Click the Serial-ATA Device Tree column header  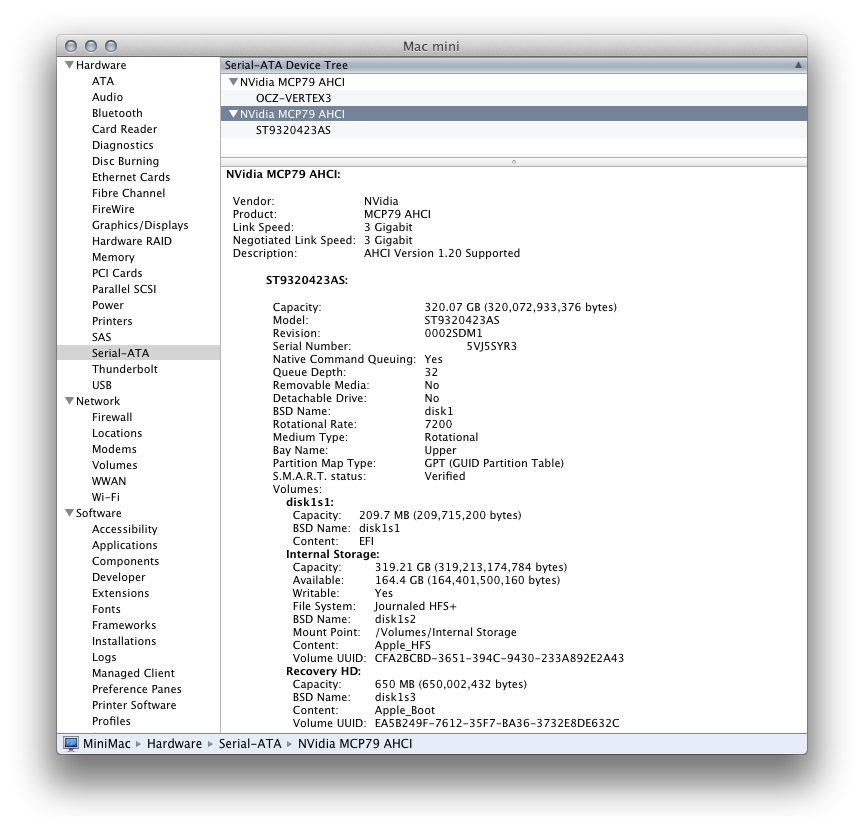[x=514, y=65]
